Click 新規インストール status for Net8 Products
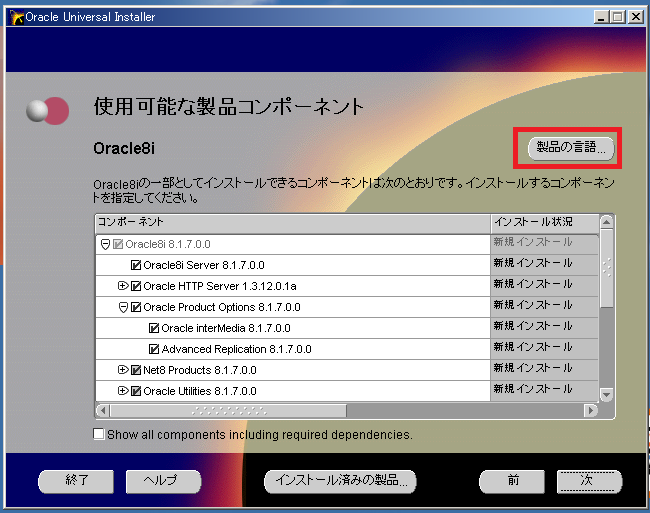The height and width of the screenshot is (513, 650). point(533,368)
